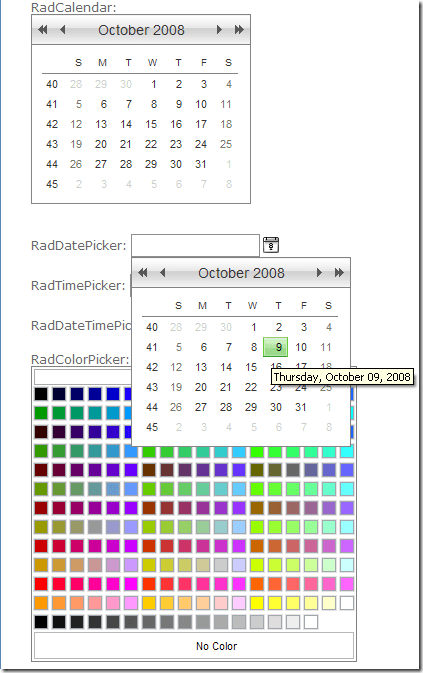The image size is (423, 673).
Task: Select October 15 in RadCalendar
Action: point(151,124)
